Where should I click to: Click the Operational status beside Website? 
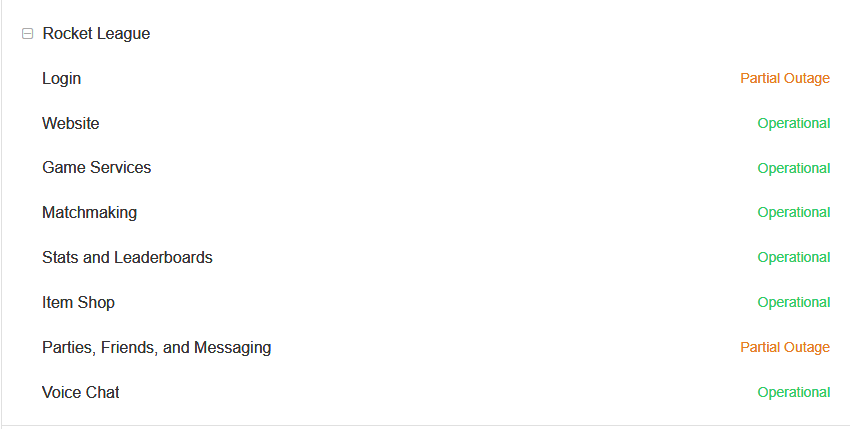(794, 123)
